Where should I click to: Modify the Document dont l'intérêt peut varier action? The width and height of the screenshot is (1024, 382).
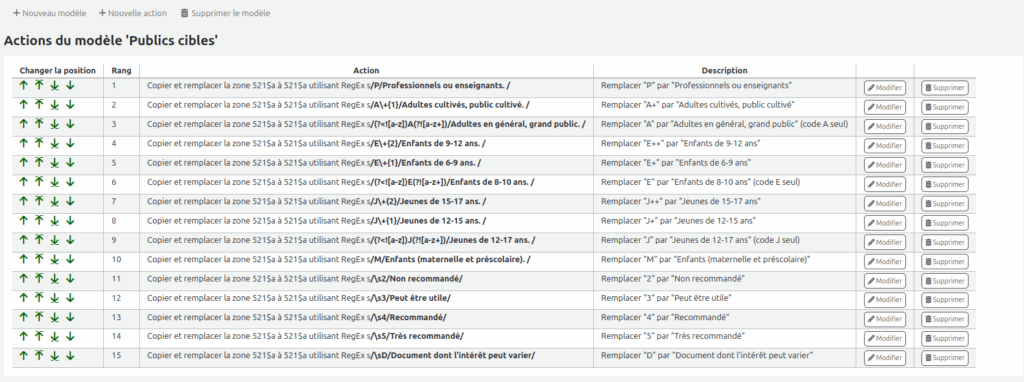click(885, 358)
